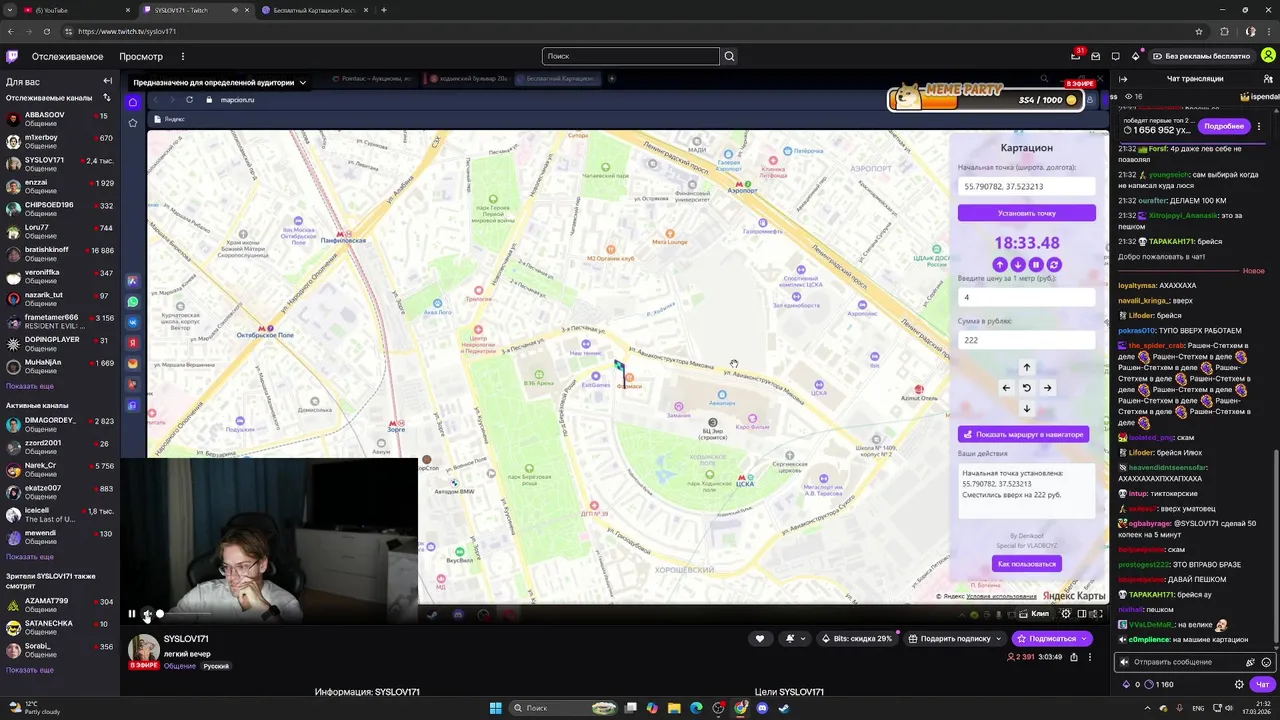
Task: Follow channel with heart button
Action: tap(760, 638)
